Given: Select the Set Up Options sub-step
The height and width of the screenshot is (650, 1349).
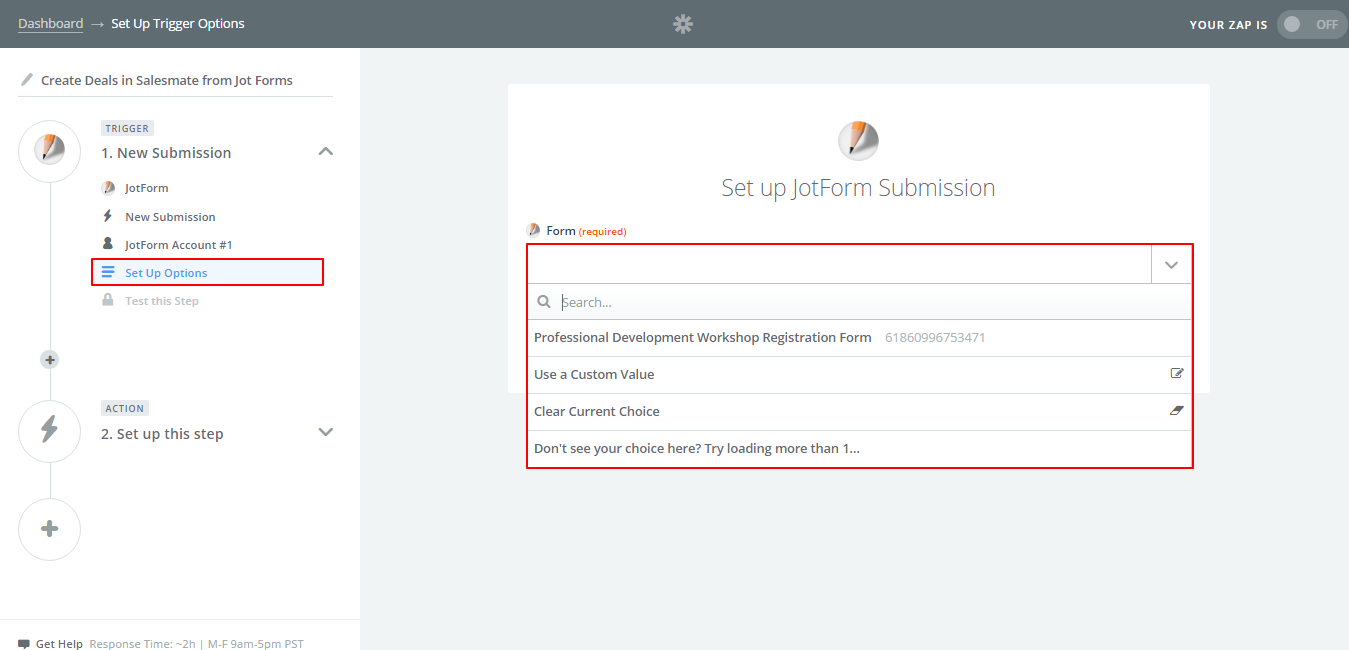Looking at the screenshot, I should 207,272.
